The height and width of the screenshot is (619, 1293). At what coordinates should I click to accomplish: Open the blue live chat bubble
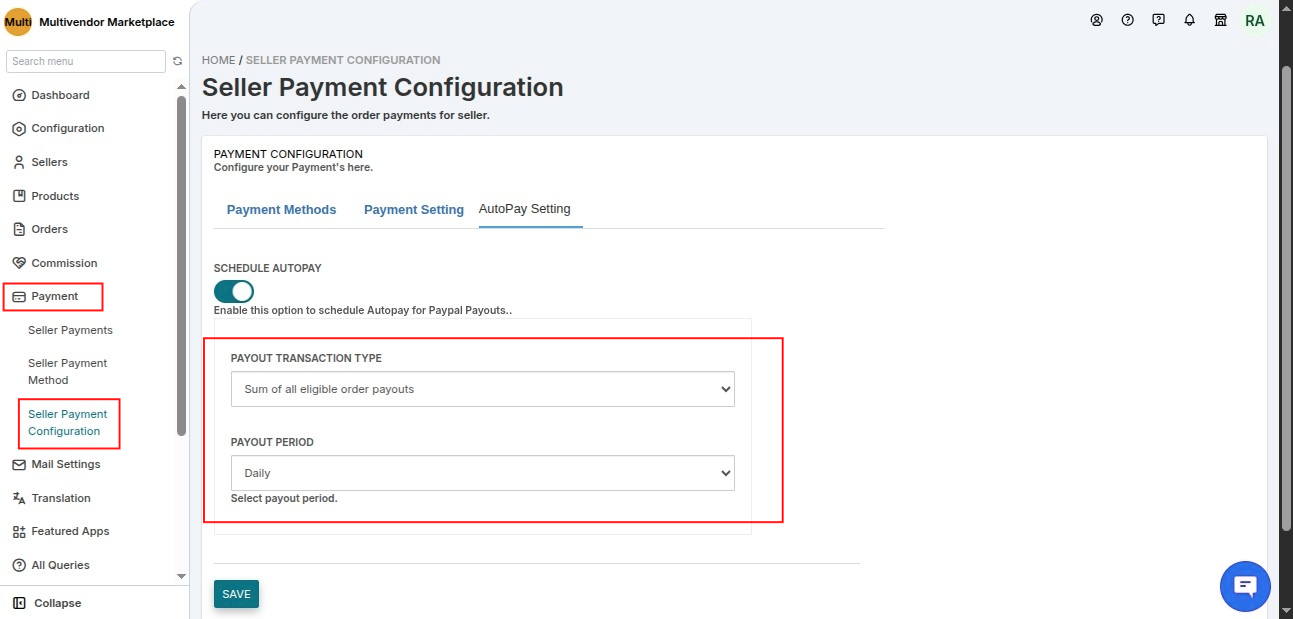(x=1245, y=586)
